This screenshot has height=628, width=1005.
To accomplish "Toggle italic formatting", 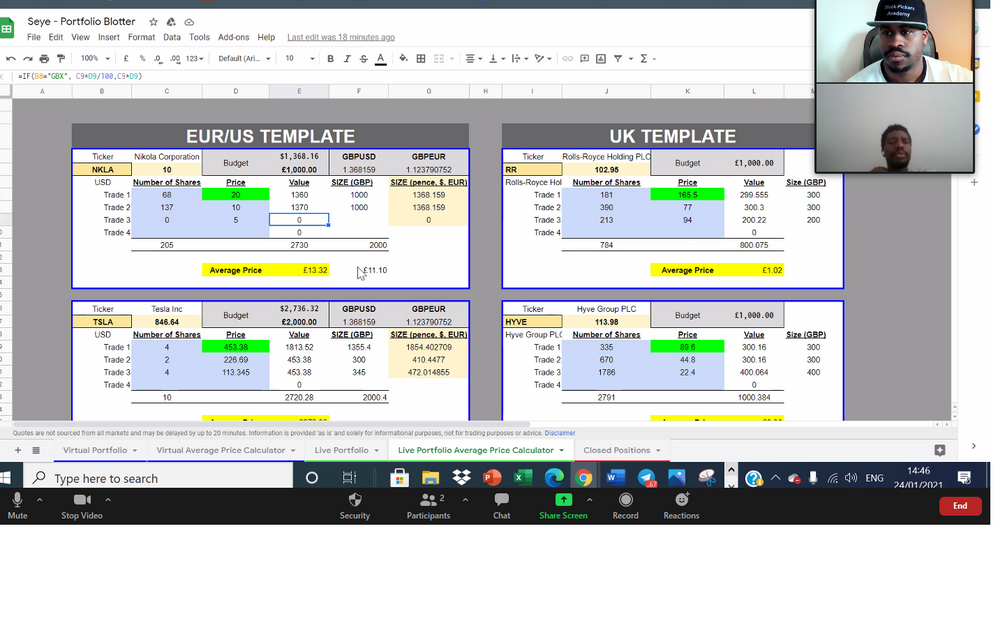I will click(x=347, y=58).
